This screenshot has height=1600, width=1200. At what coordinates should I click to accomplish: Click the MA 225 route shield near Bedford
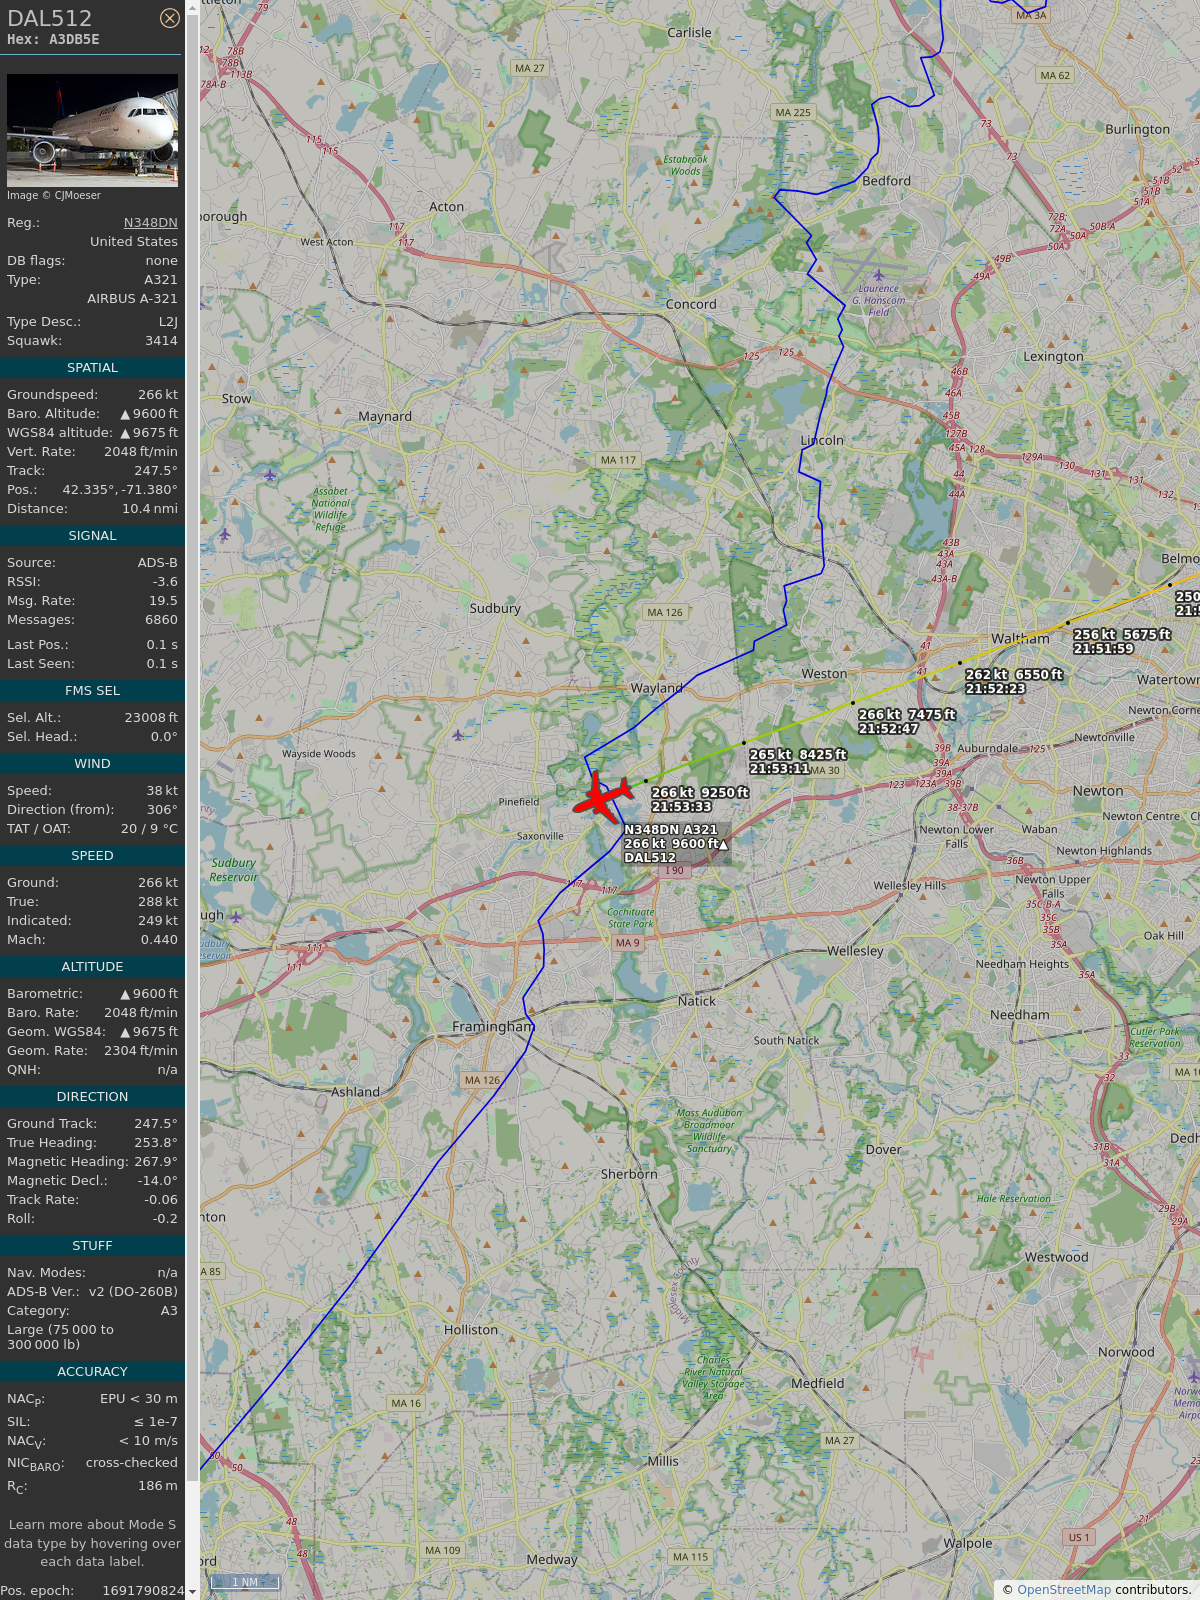(x=793, y=112)
